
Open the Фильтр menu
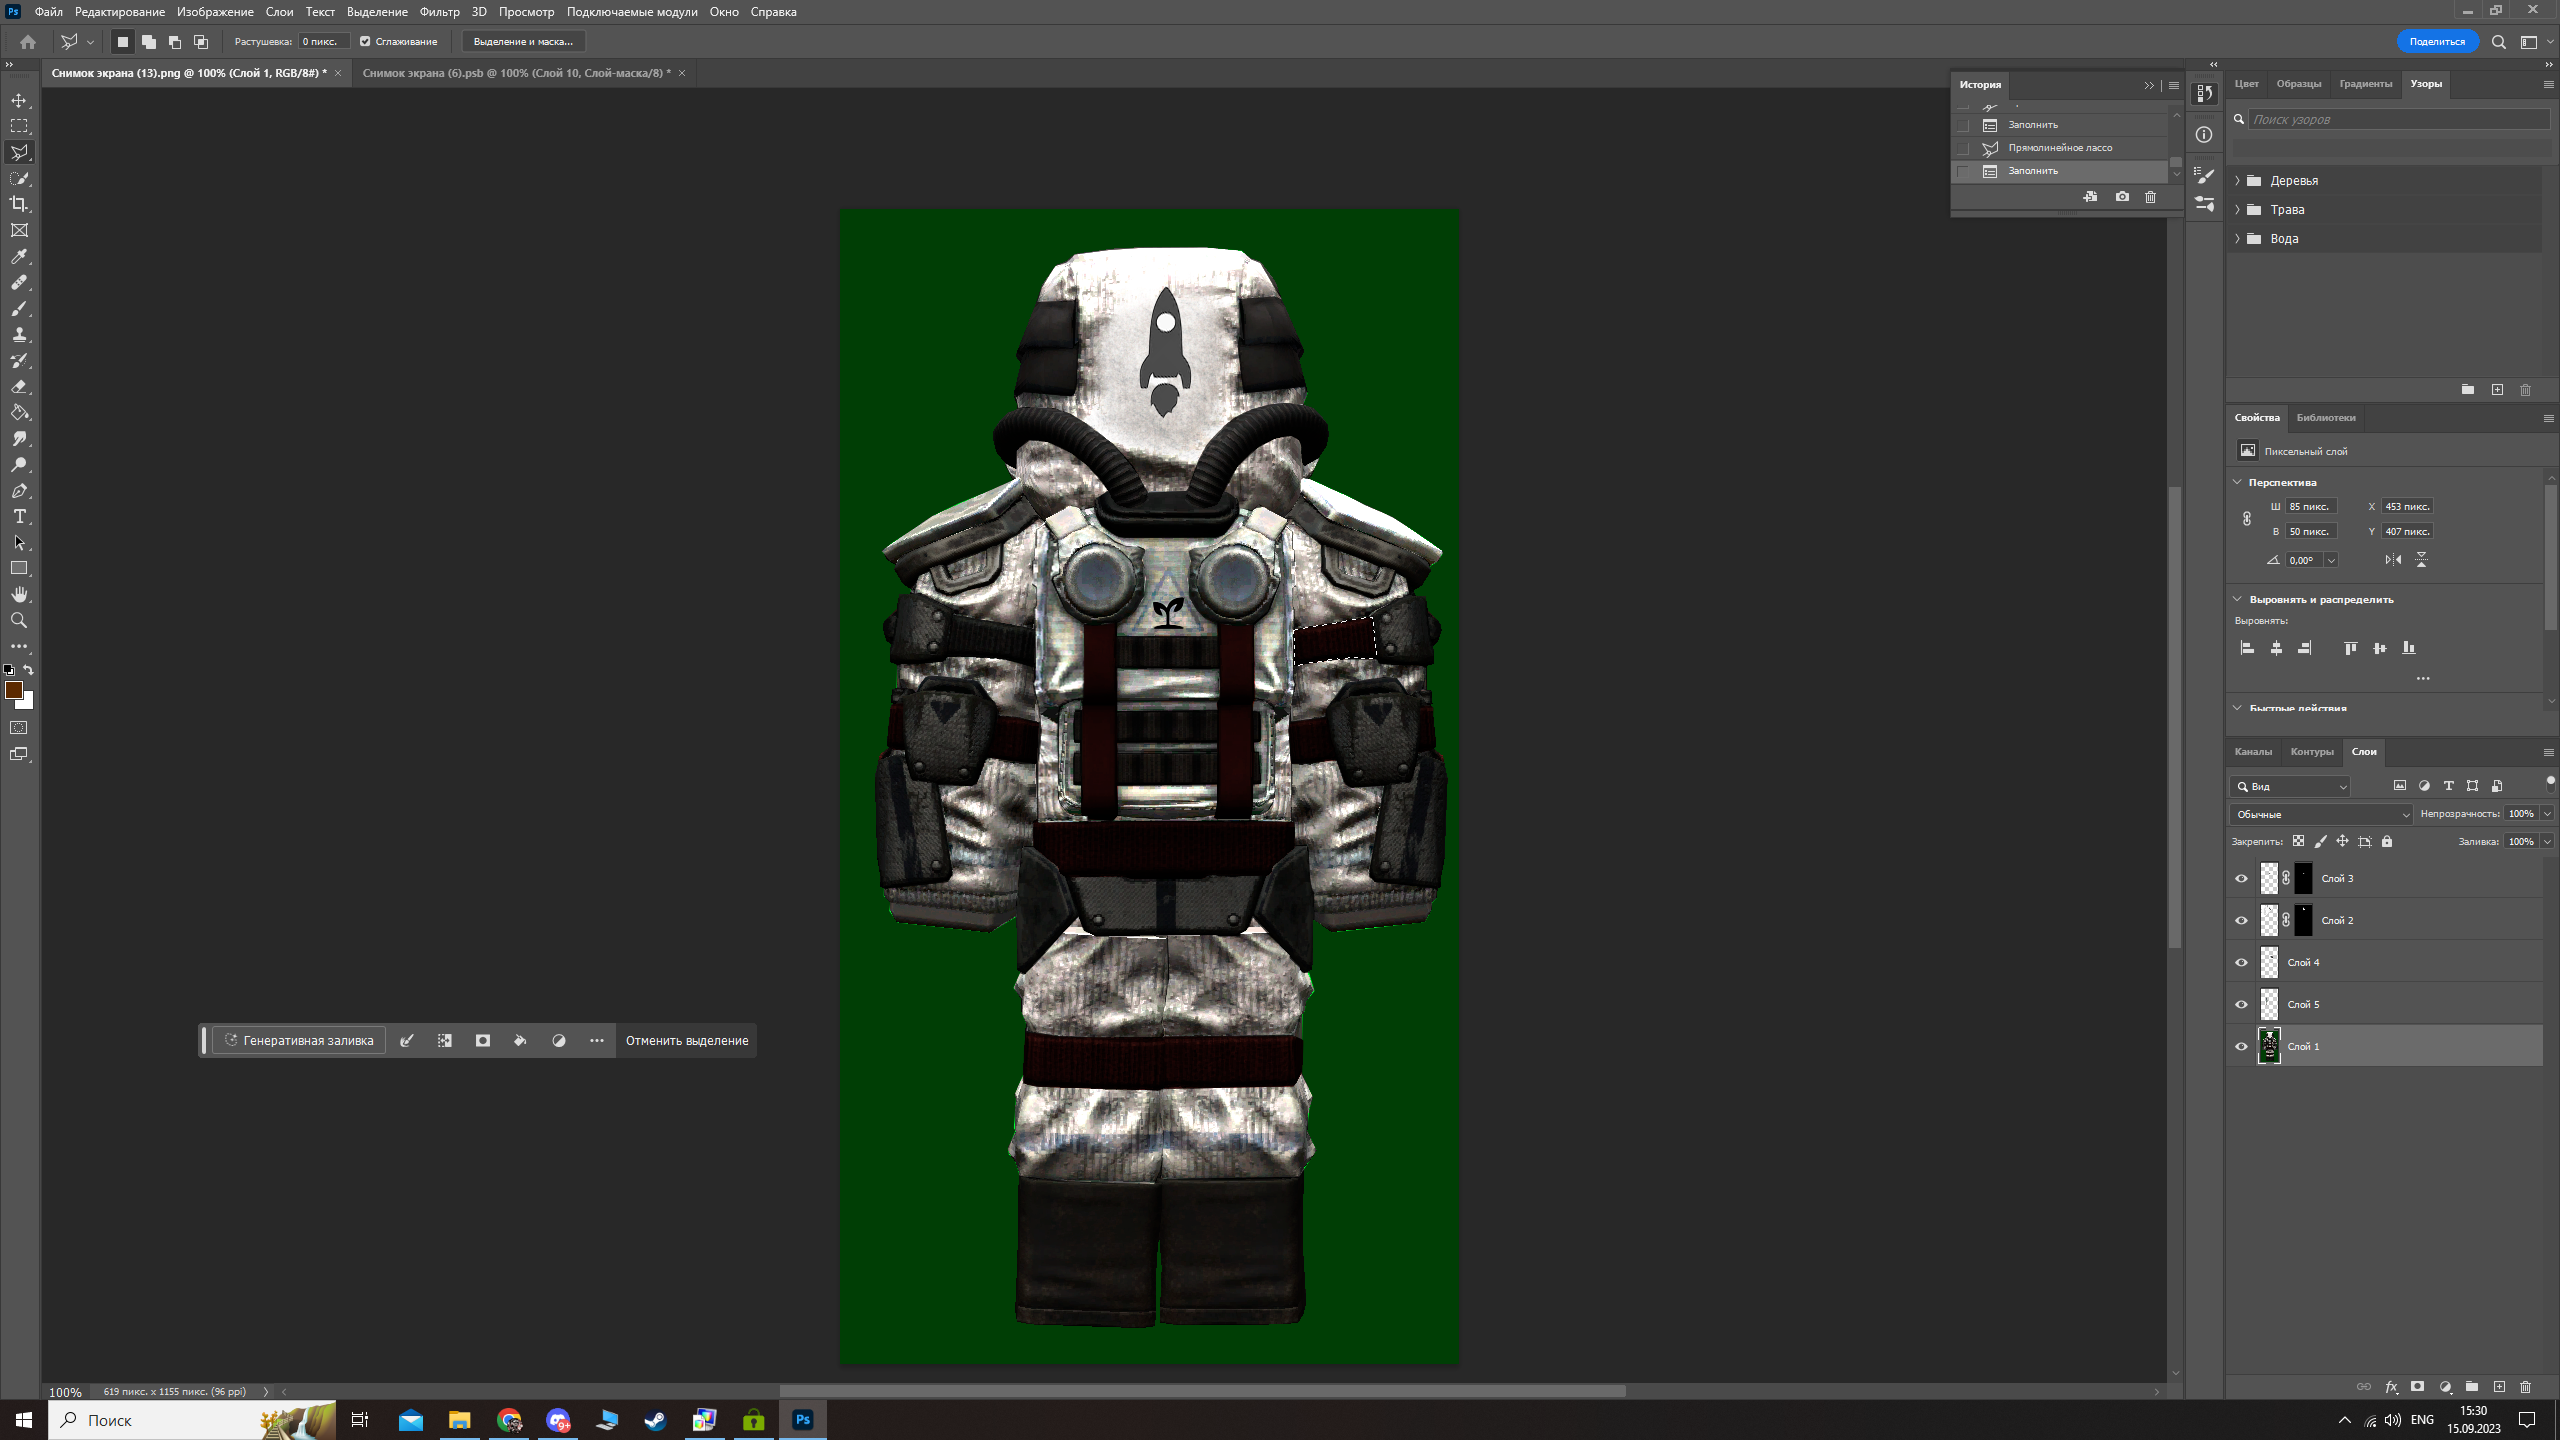(x=439, y=12)
